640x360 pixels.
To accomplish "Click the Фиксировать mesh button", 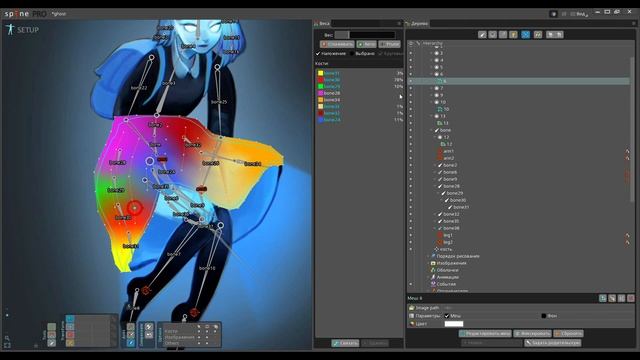I will 532,333.
